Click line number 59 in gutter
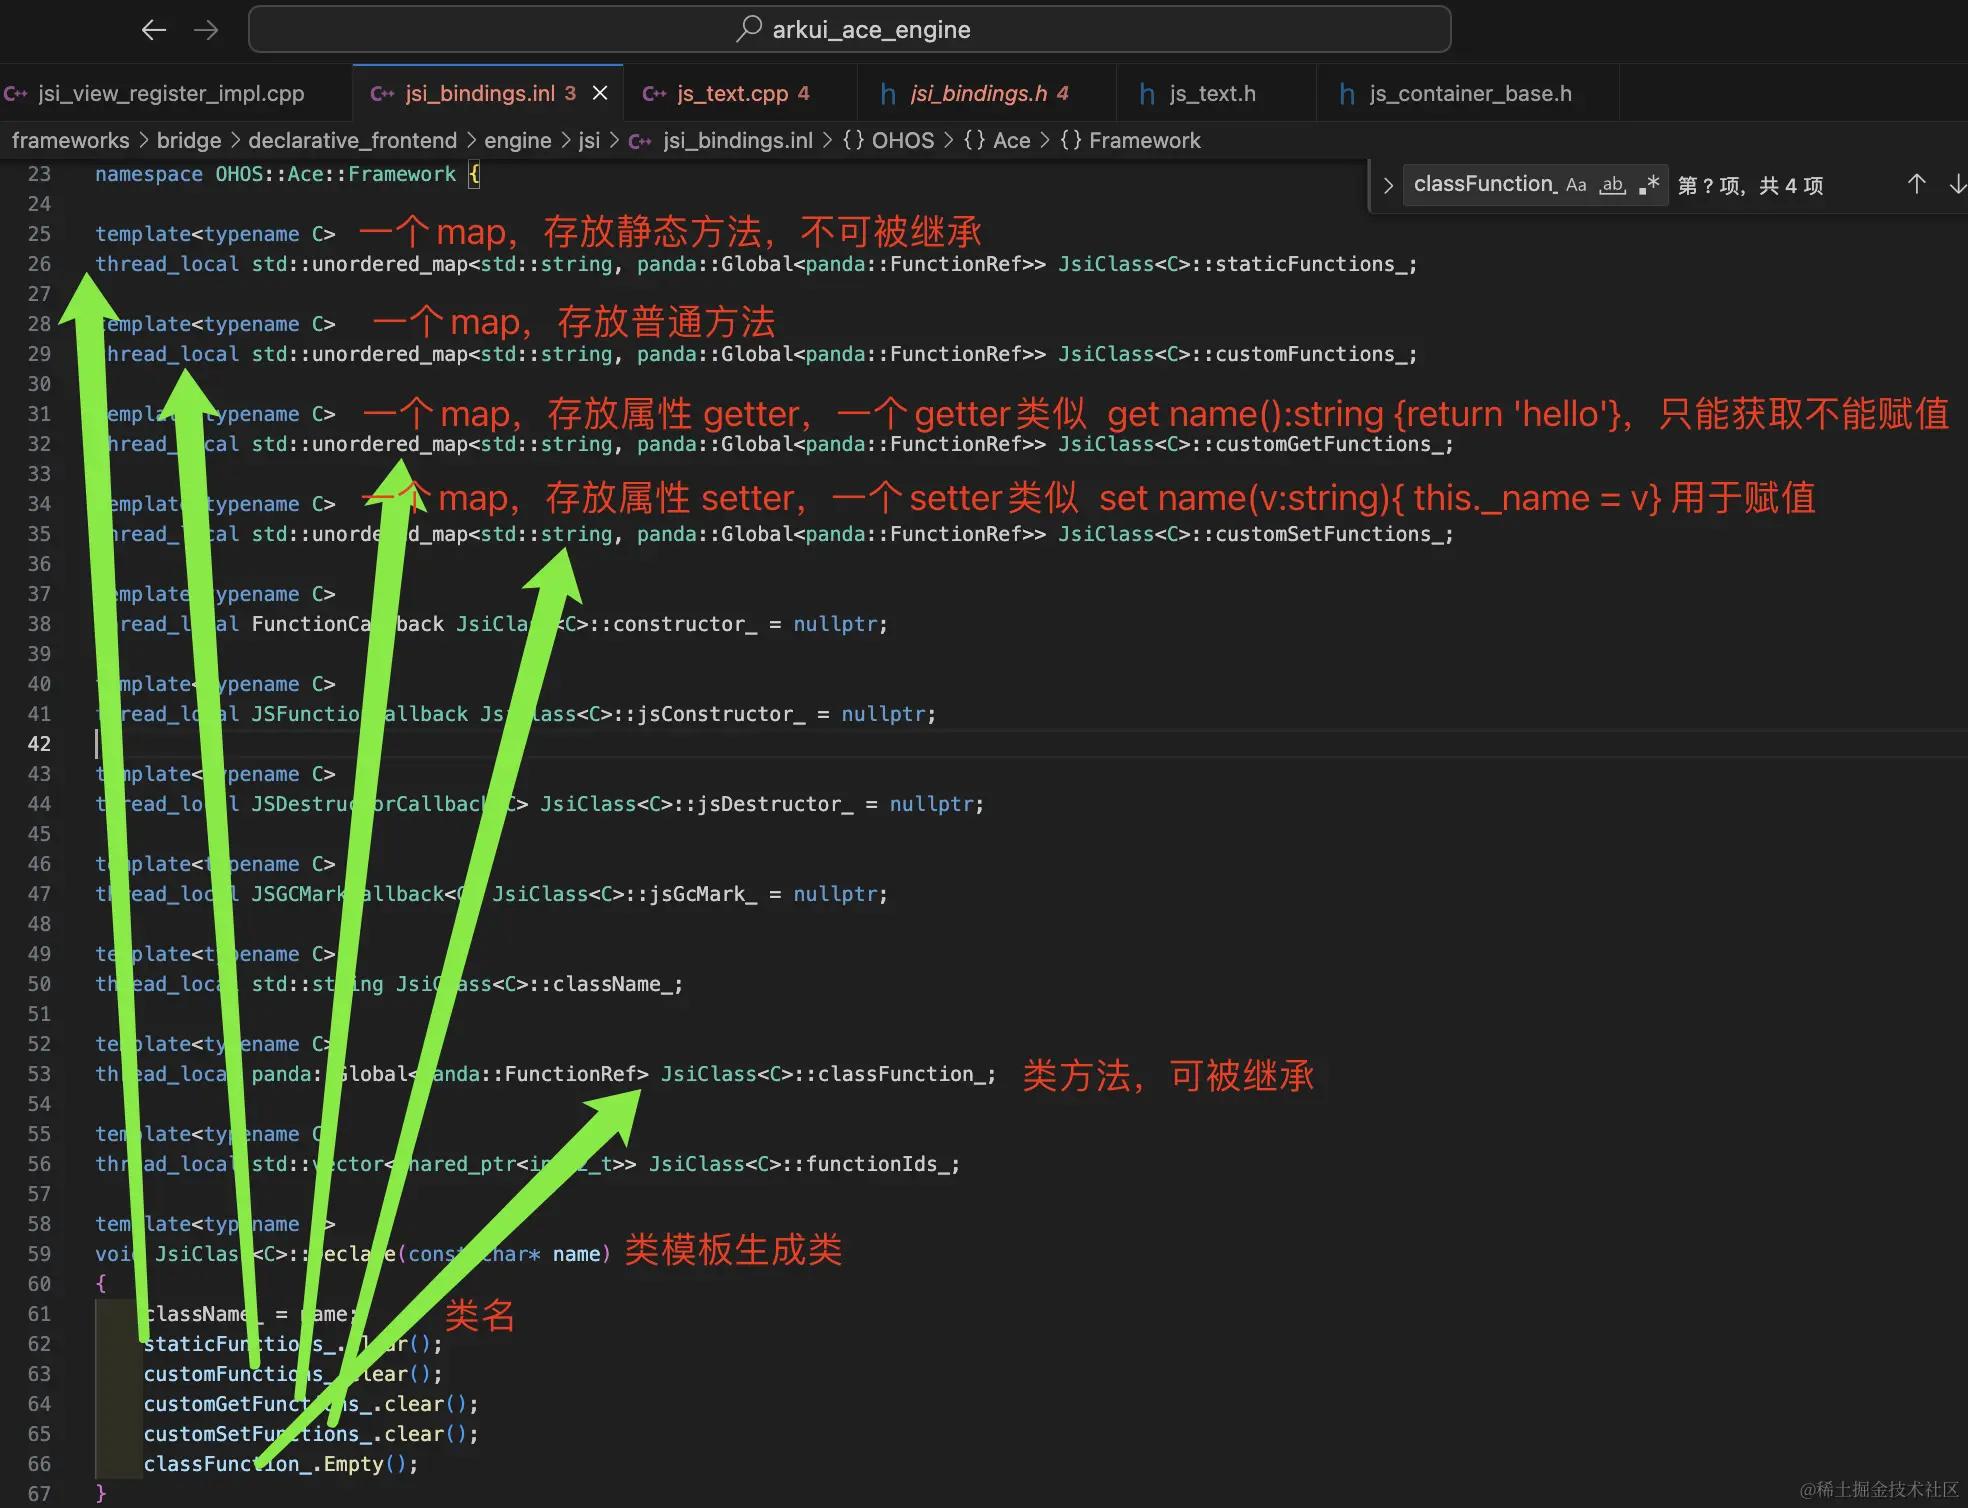 tap(39, 1254)
